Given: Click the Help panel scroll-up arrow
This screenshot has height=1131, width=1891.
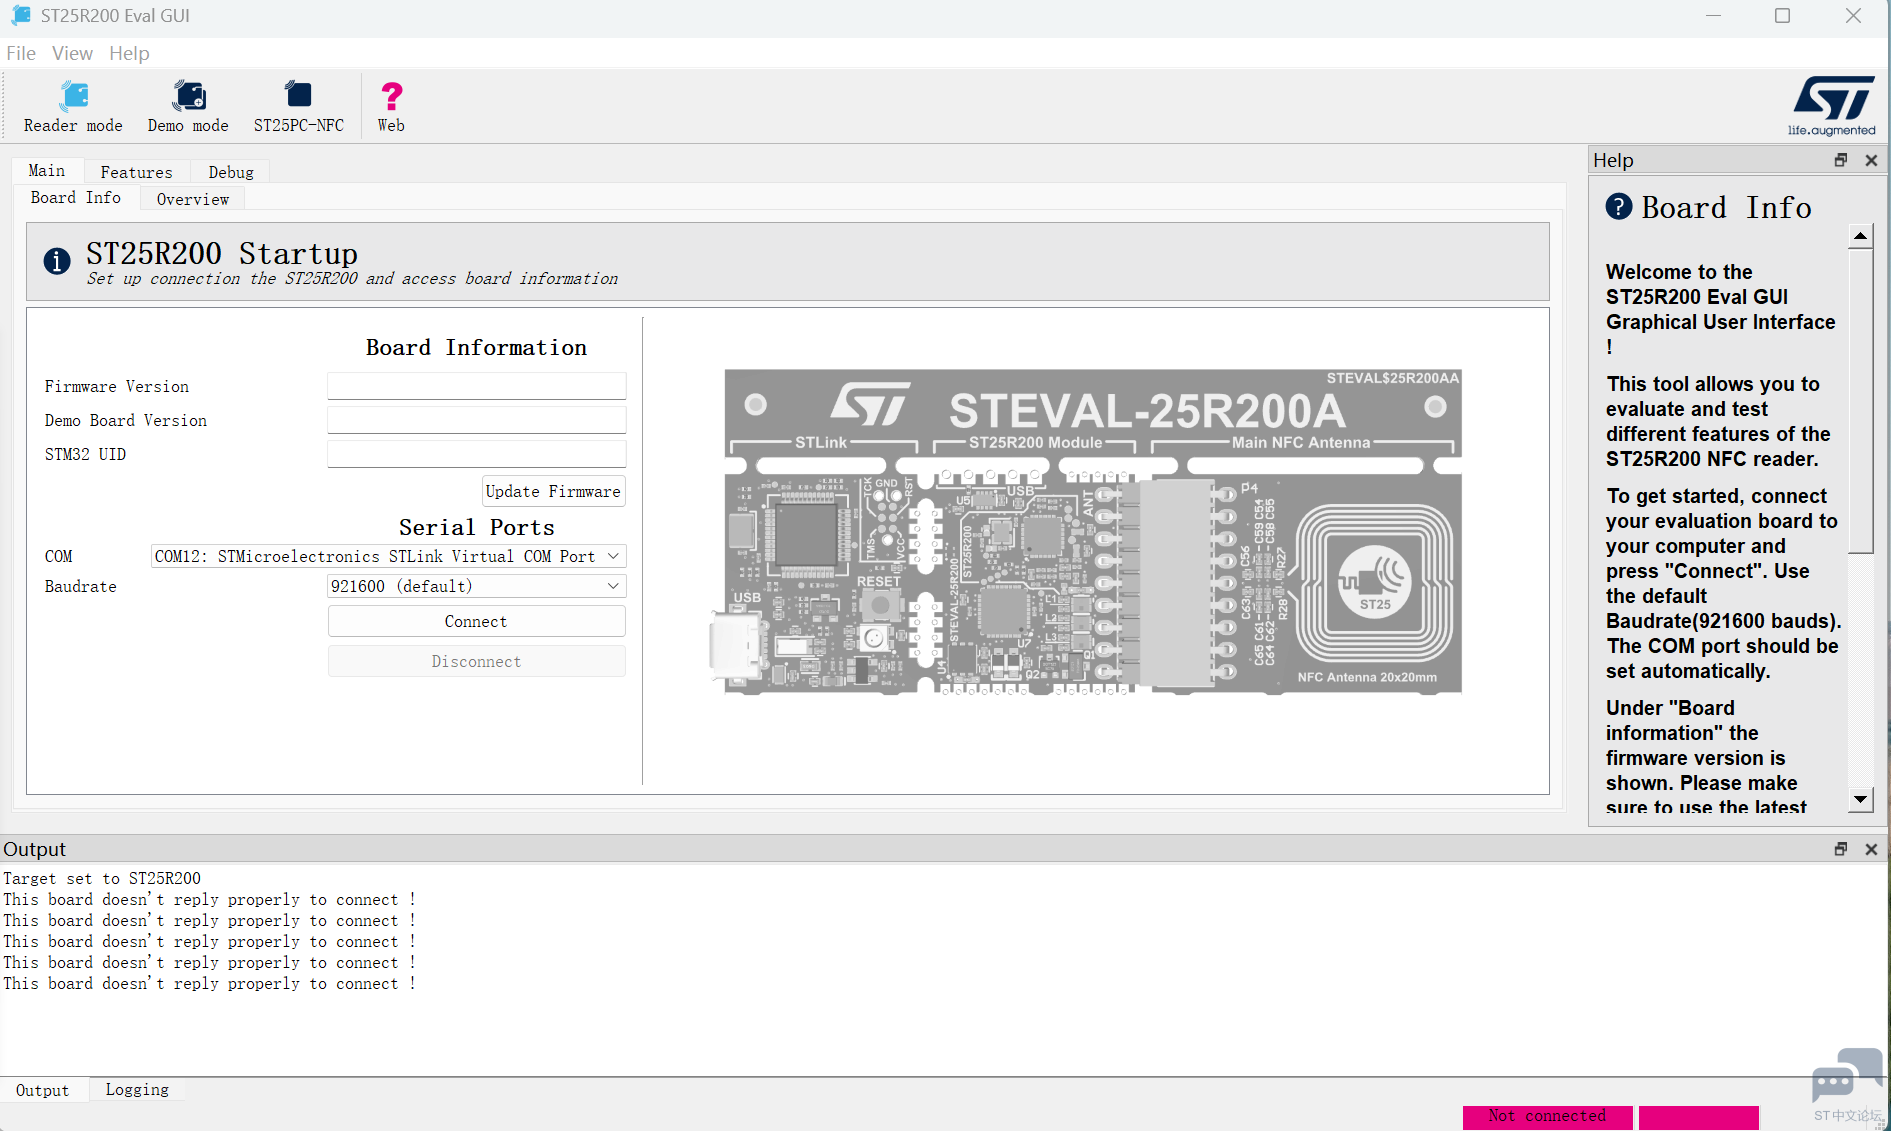Looking at the screenshot, I should (1860, 237).
